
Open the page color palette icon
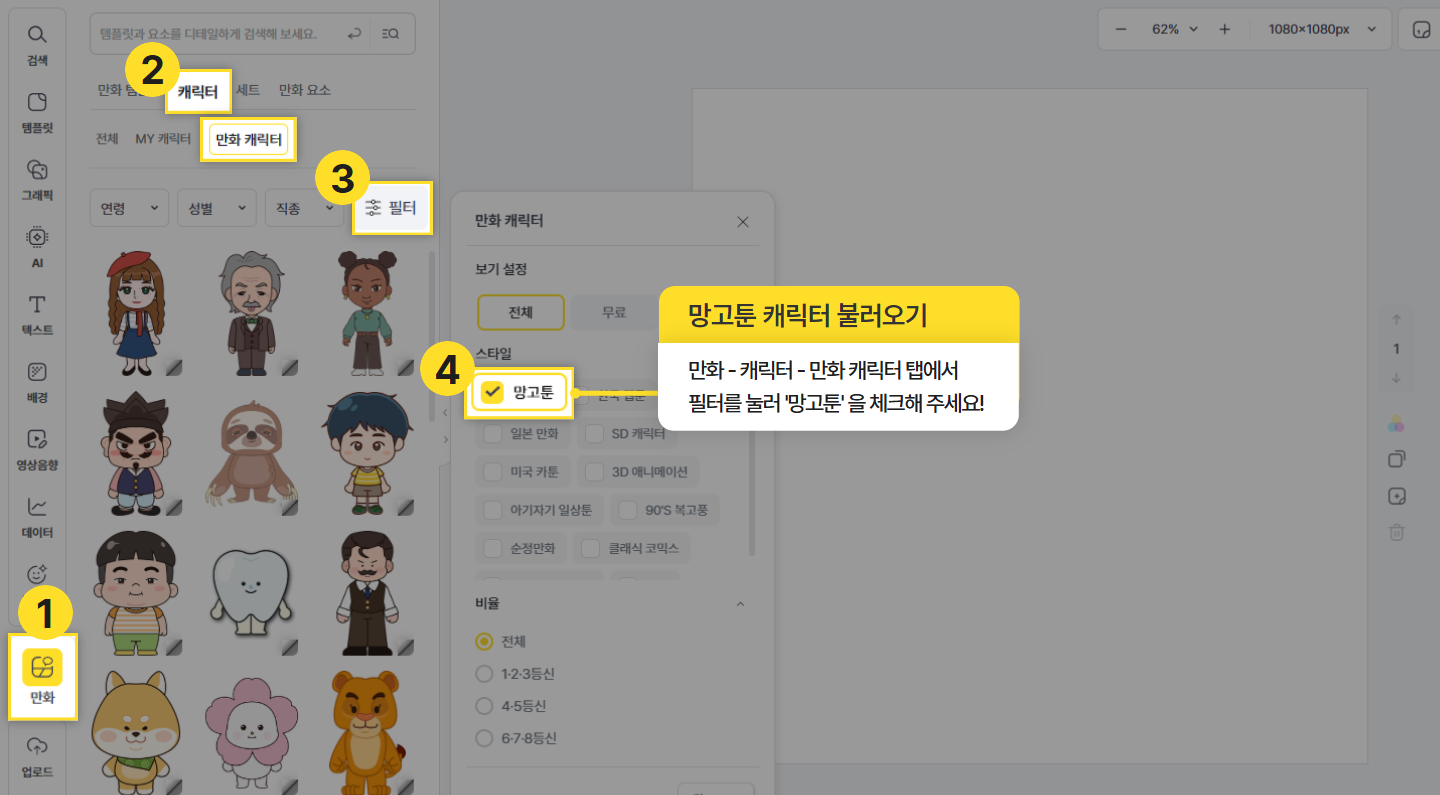coord(1397,424)
